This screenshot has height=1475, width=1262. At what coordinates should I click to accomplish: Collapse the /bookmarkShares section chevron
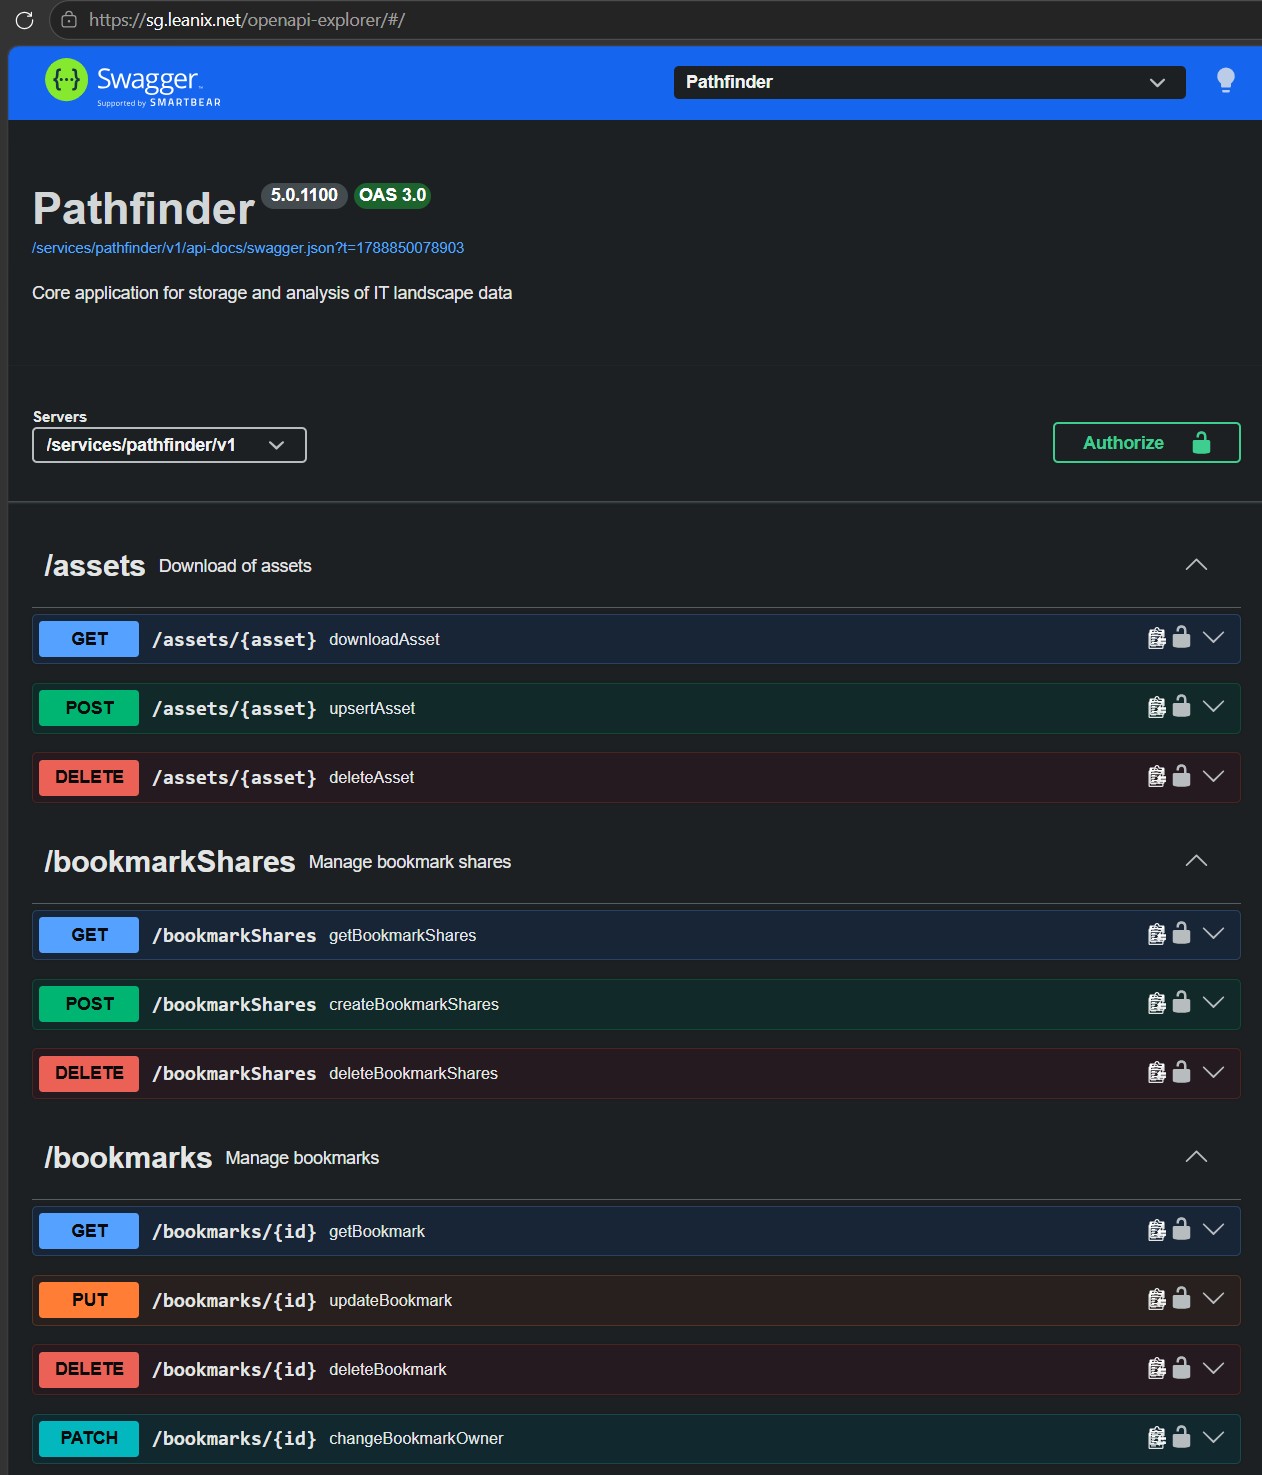click(1196, 861)
